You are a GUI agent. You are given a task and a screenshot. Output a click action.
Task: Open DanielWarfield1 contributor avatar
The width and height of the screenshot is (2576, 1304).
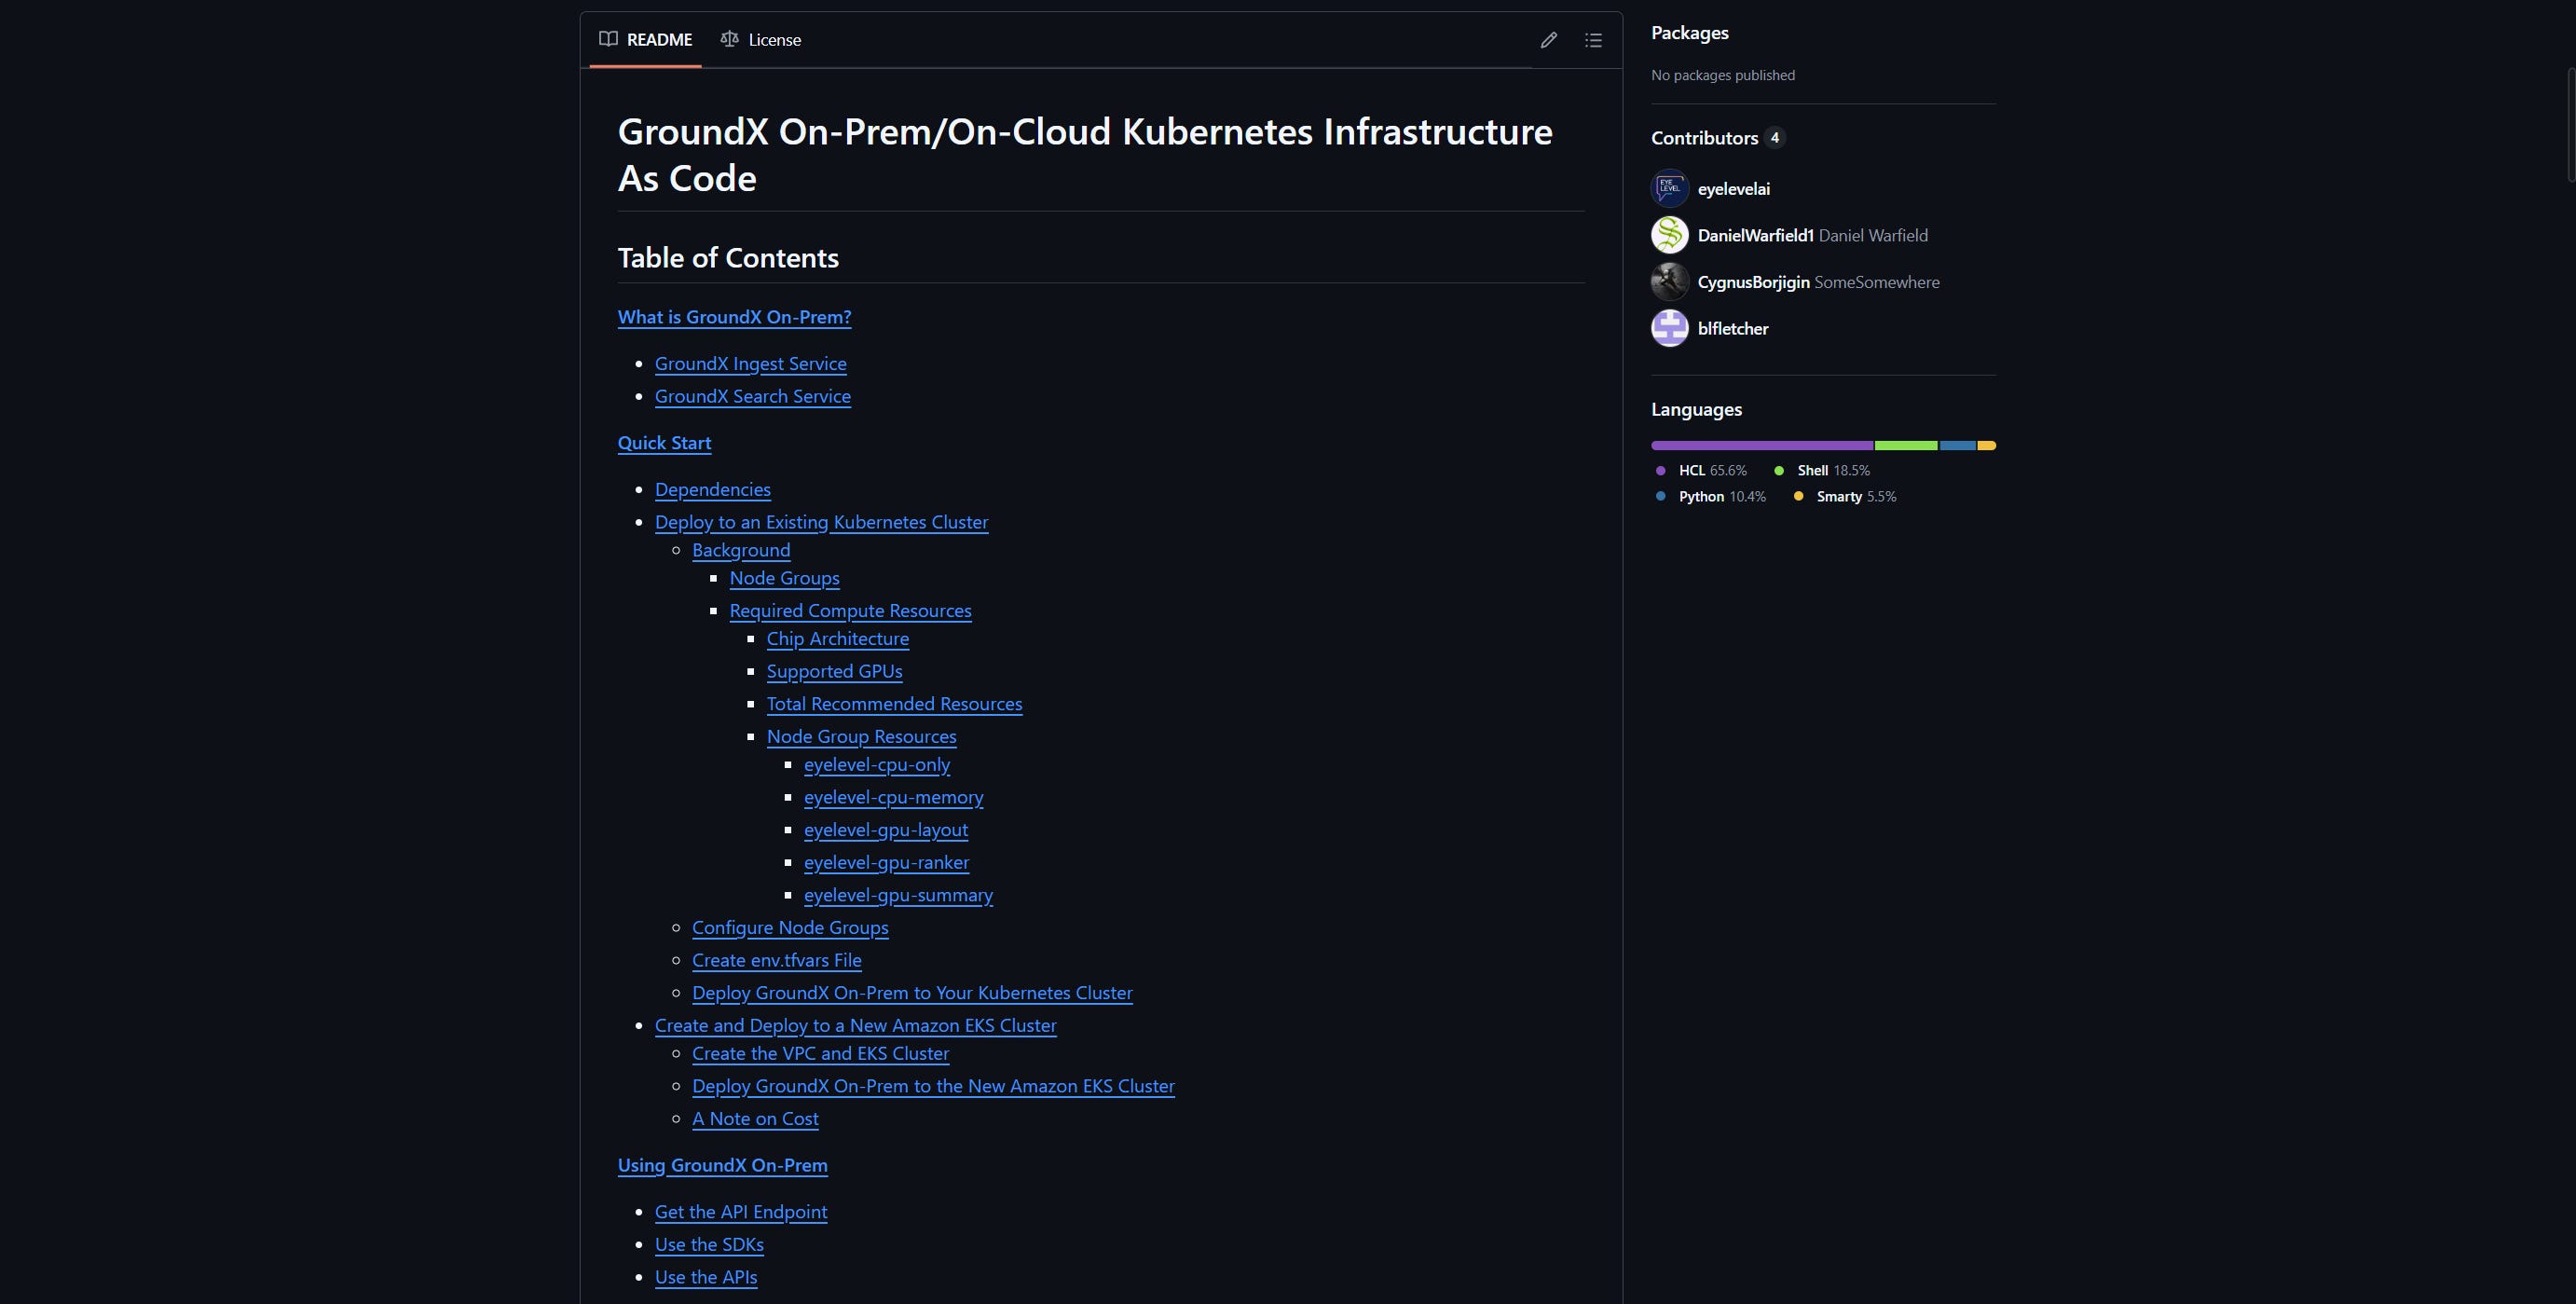coord(1669,235)
